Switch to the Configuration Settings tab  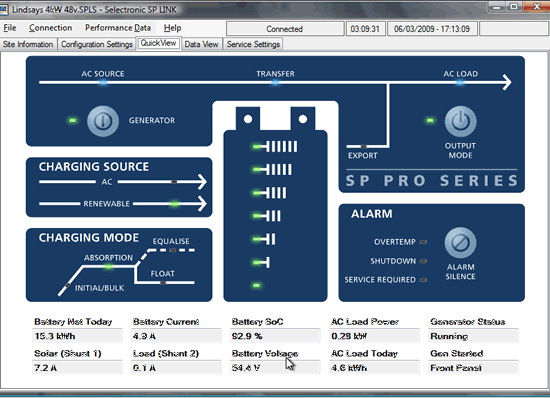(97, 44)
